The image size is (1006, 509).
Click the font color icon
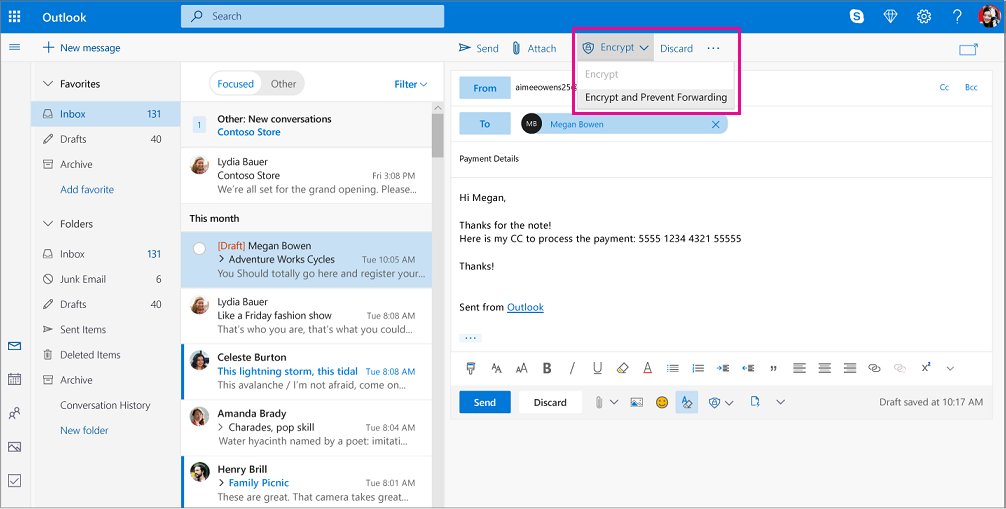tap(647, 368)
